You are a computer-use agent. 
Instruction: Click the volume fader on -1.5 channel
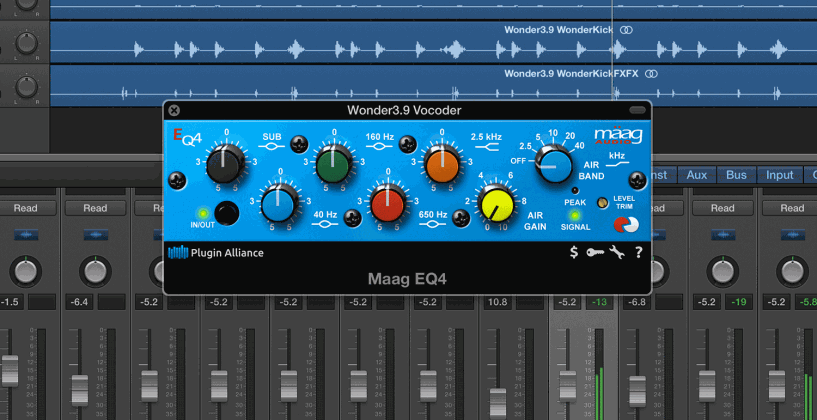[x=10, y=370]
